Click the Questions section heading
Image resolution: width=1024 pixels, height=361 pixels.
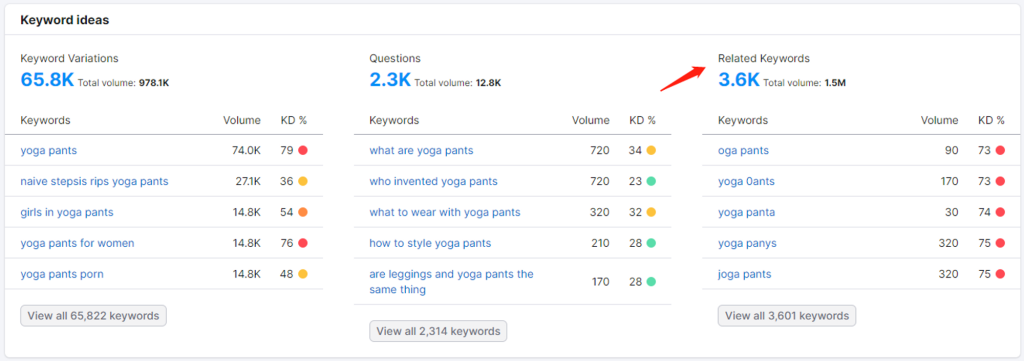[395, 58]
